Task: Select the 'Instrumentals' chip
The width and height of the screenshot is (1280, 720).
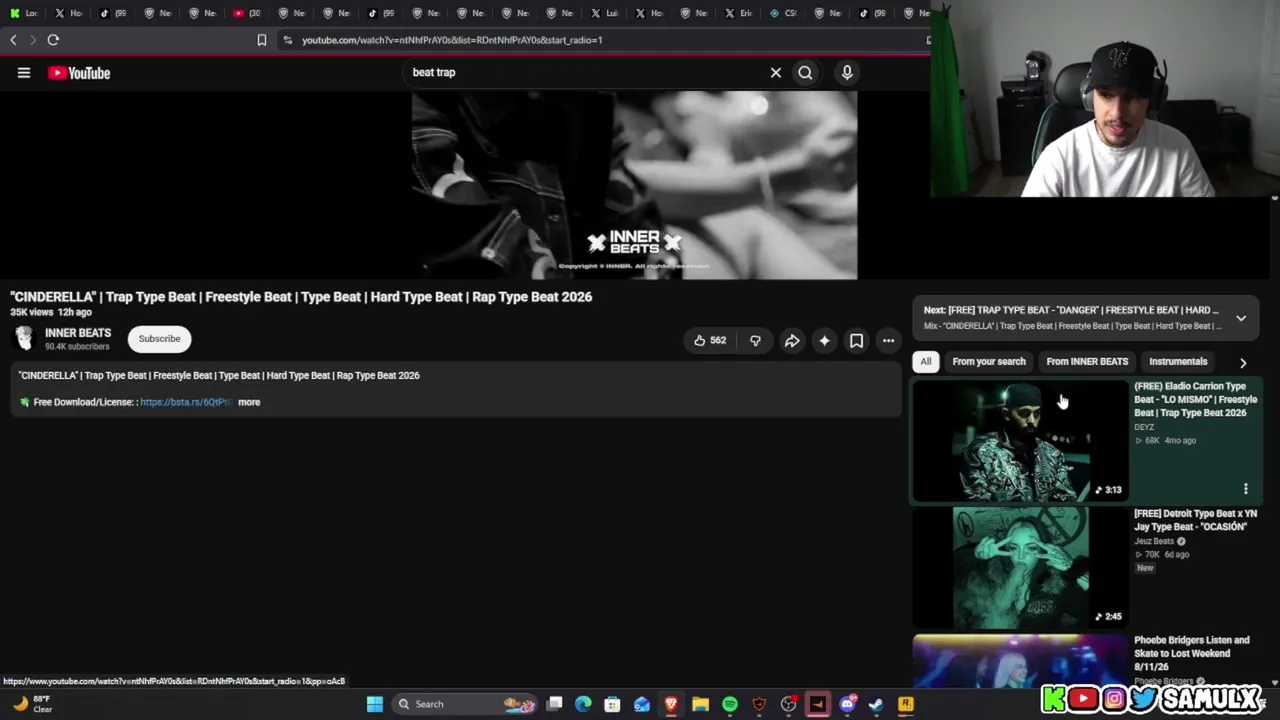Action: [1178, 362]
